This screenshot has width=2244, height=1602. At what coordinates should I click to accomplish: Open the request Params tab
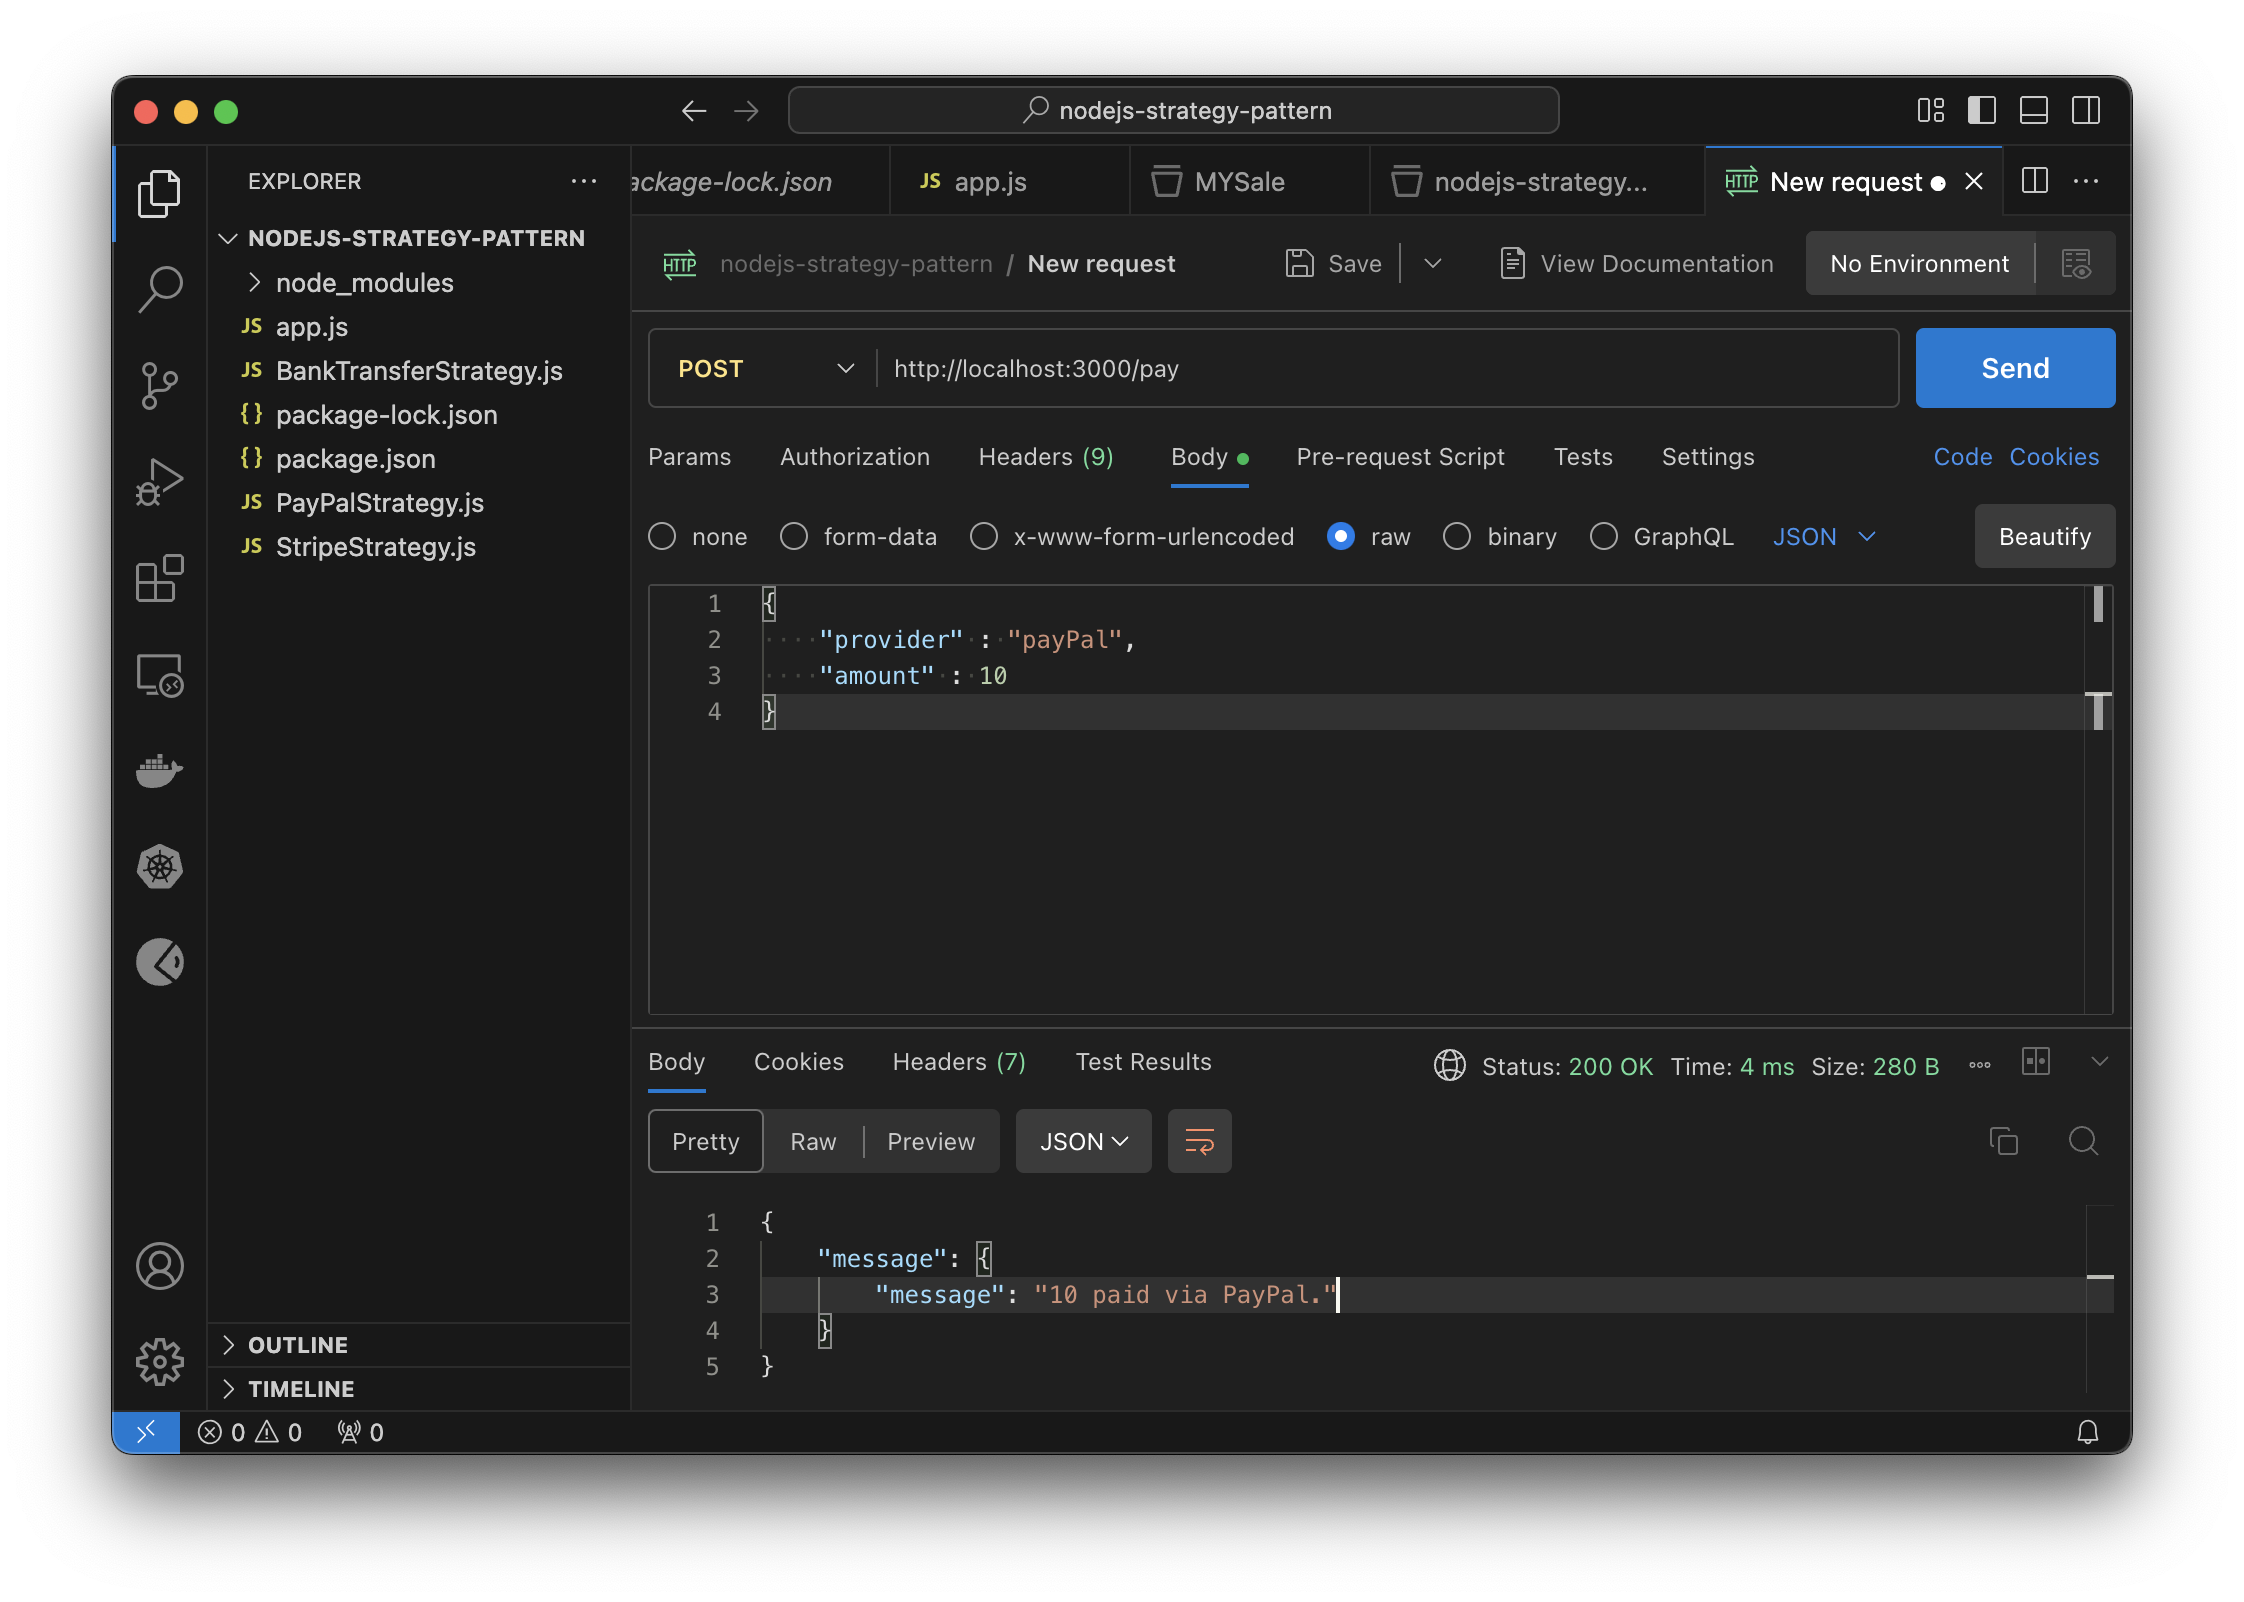(x=689, y=457)
